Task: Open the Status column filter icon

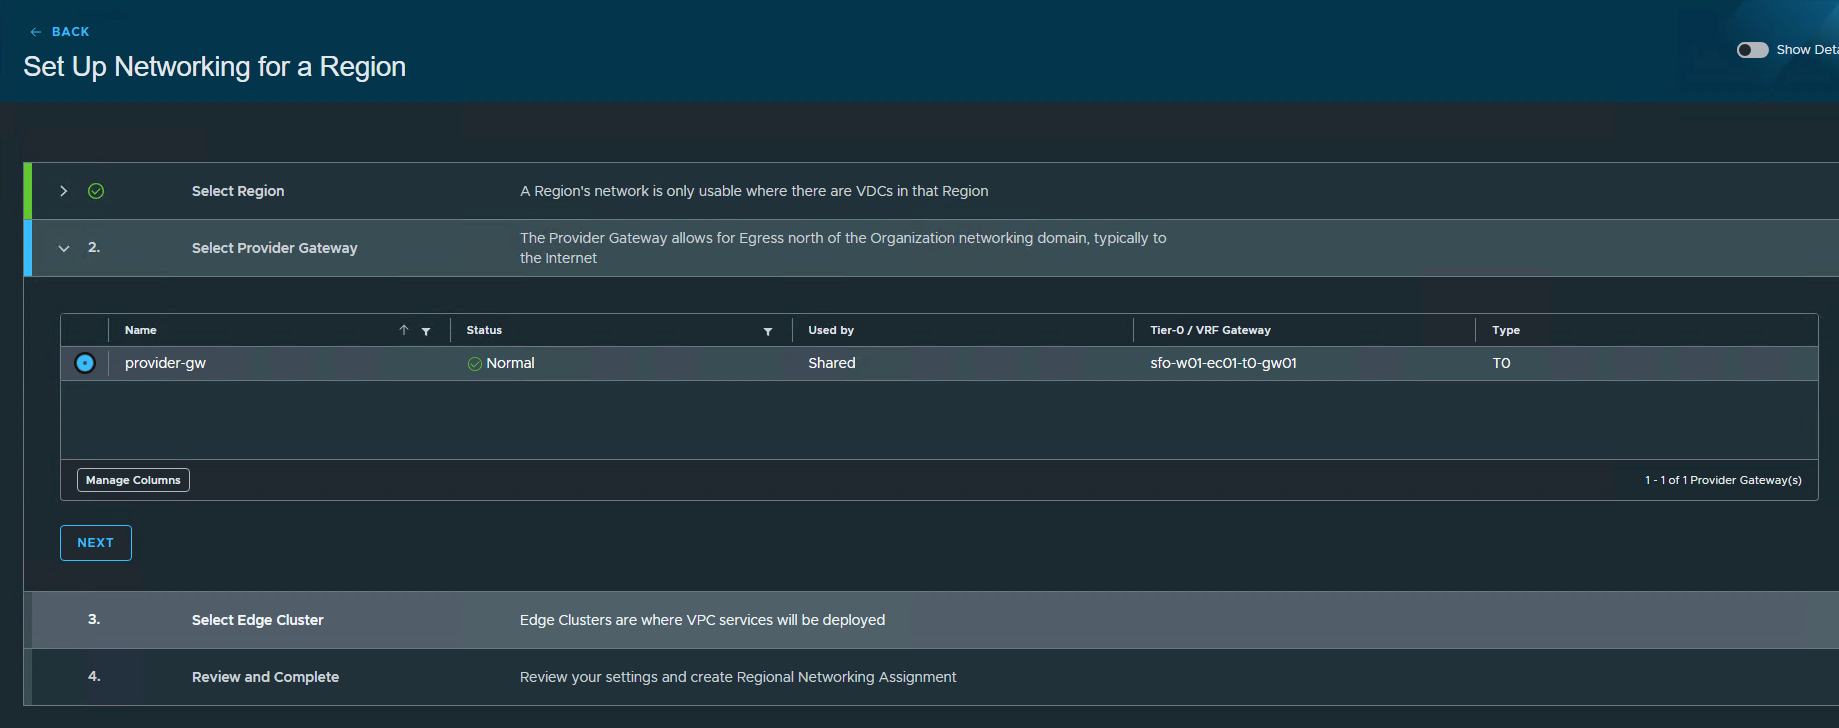Action: point(768,331)
